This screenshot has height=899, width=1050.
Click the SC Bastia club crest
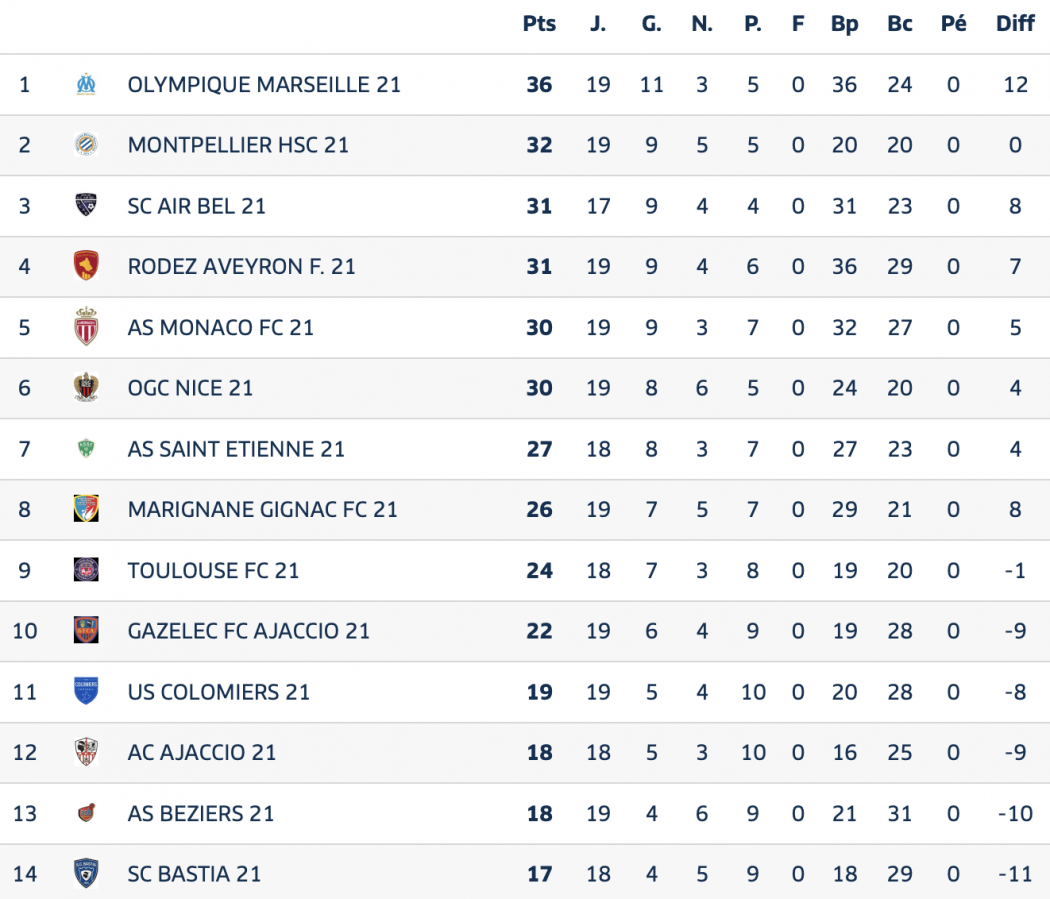86,874
